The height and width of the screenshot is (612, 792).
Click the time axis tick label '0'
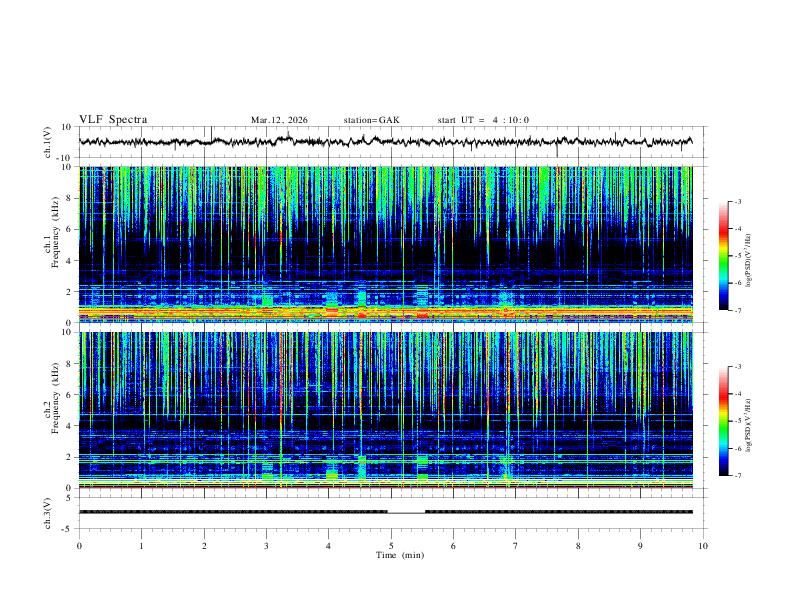pos(79,546)
